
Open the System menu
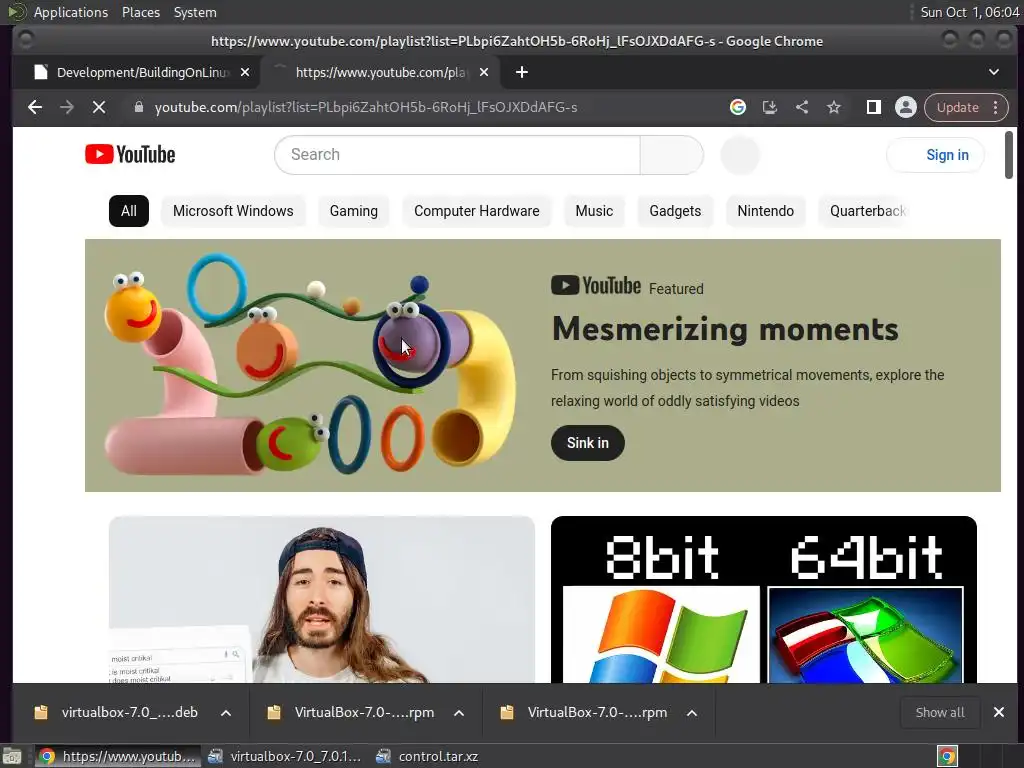point(195,12)
